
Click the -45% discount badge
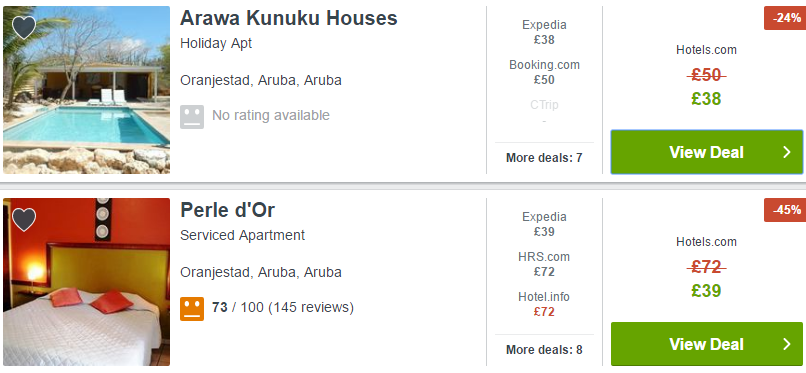pos(785,210)
